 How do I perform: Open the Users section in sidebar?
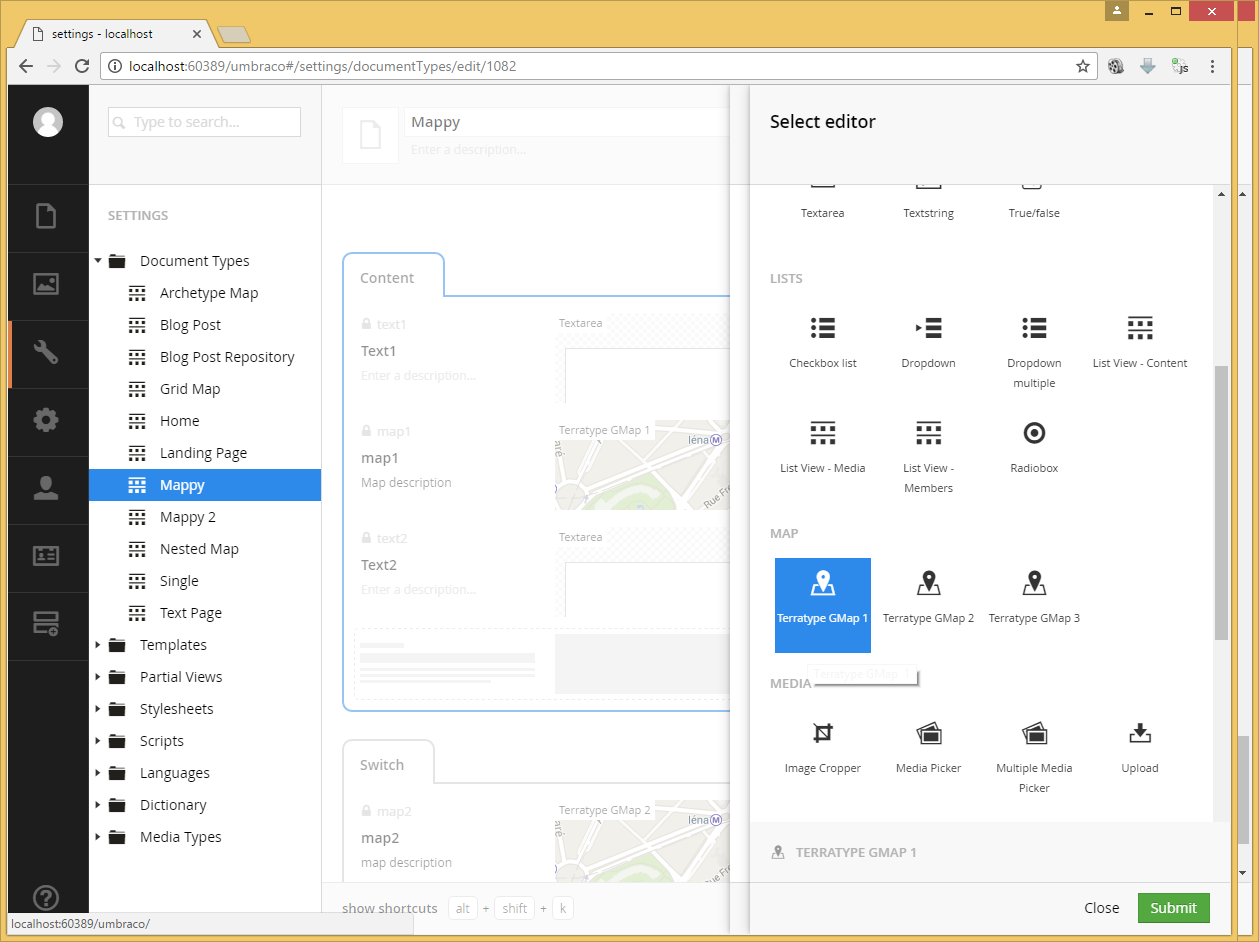(46, 489)
